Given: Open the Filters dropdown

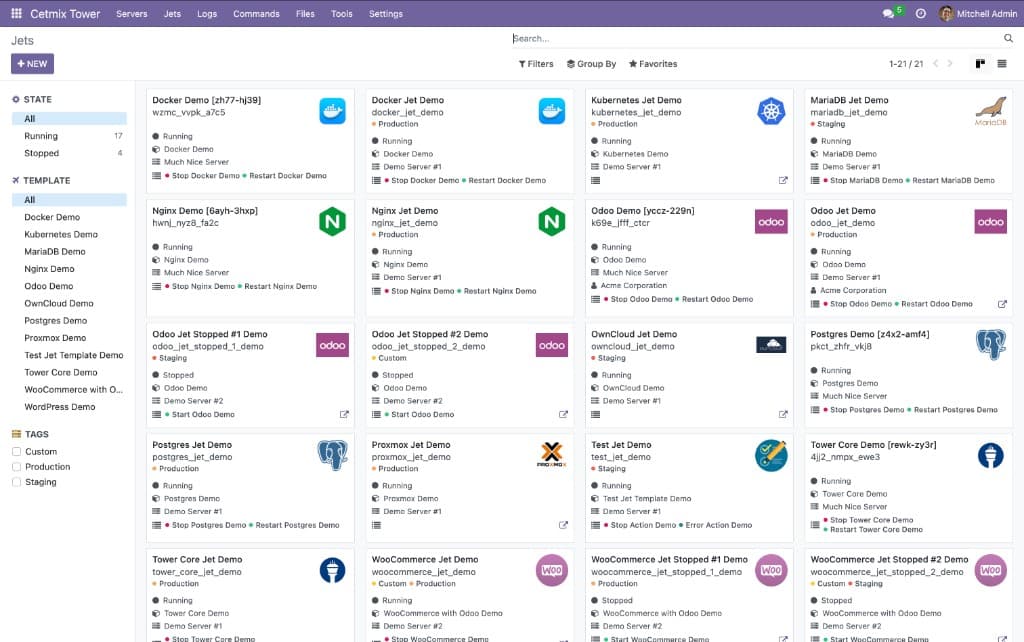Looking at the screenshot, I should tap(536, 63).
